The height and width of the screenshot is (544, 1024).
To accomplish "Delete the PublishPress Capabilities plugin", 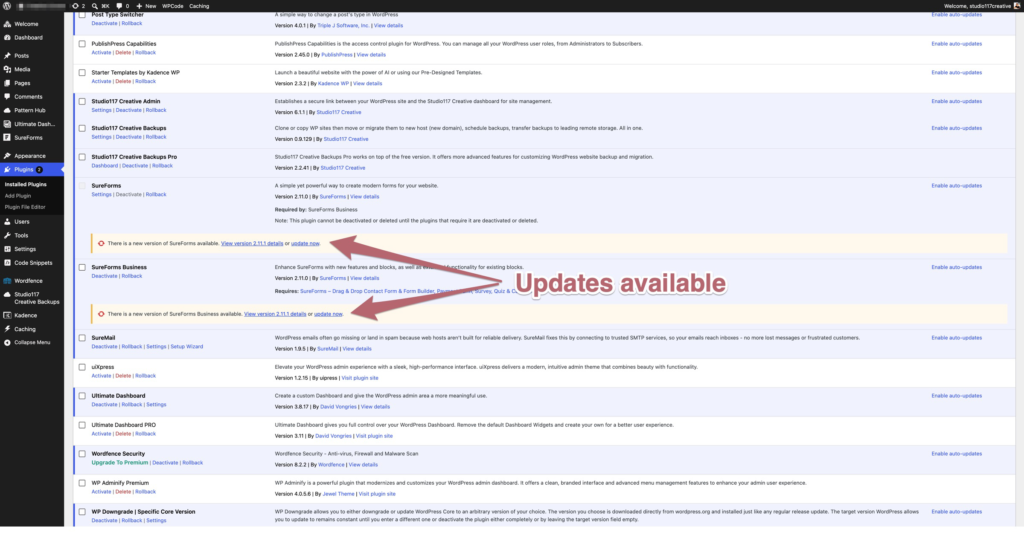I will click(123, 53).
